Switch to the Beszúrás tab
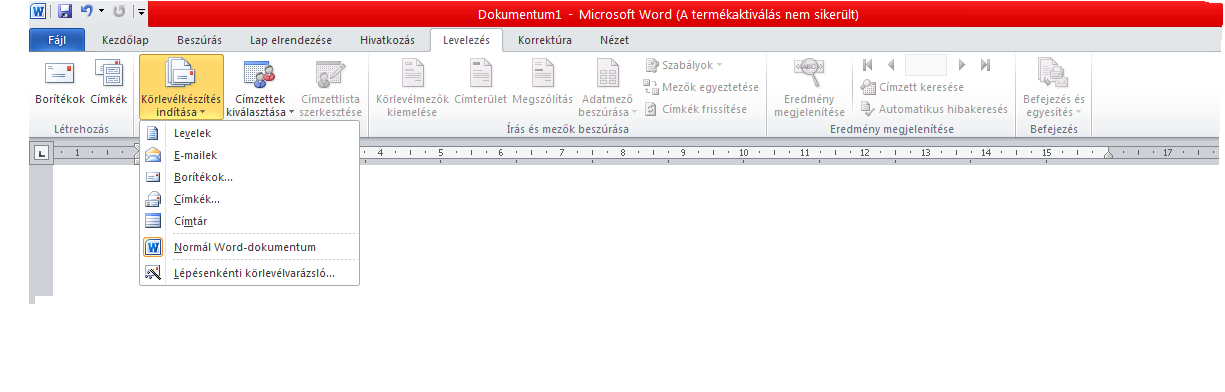This screenshot has height=392, width=1225. (199, 40)
